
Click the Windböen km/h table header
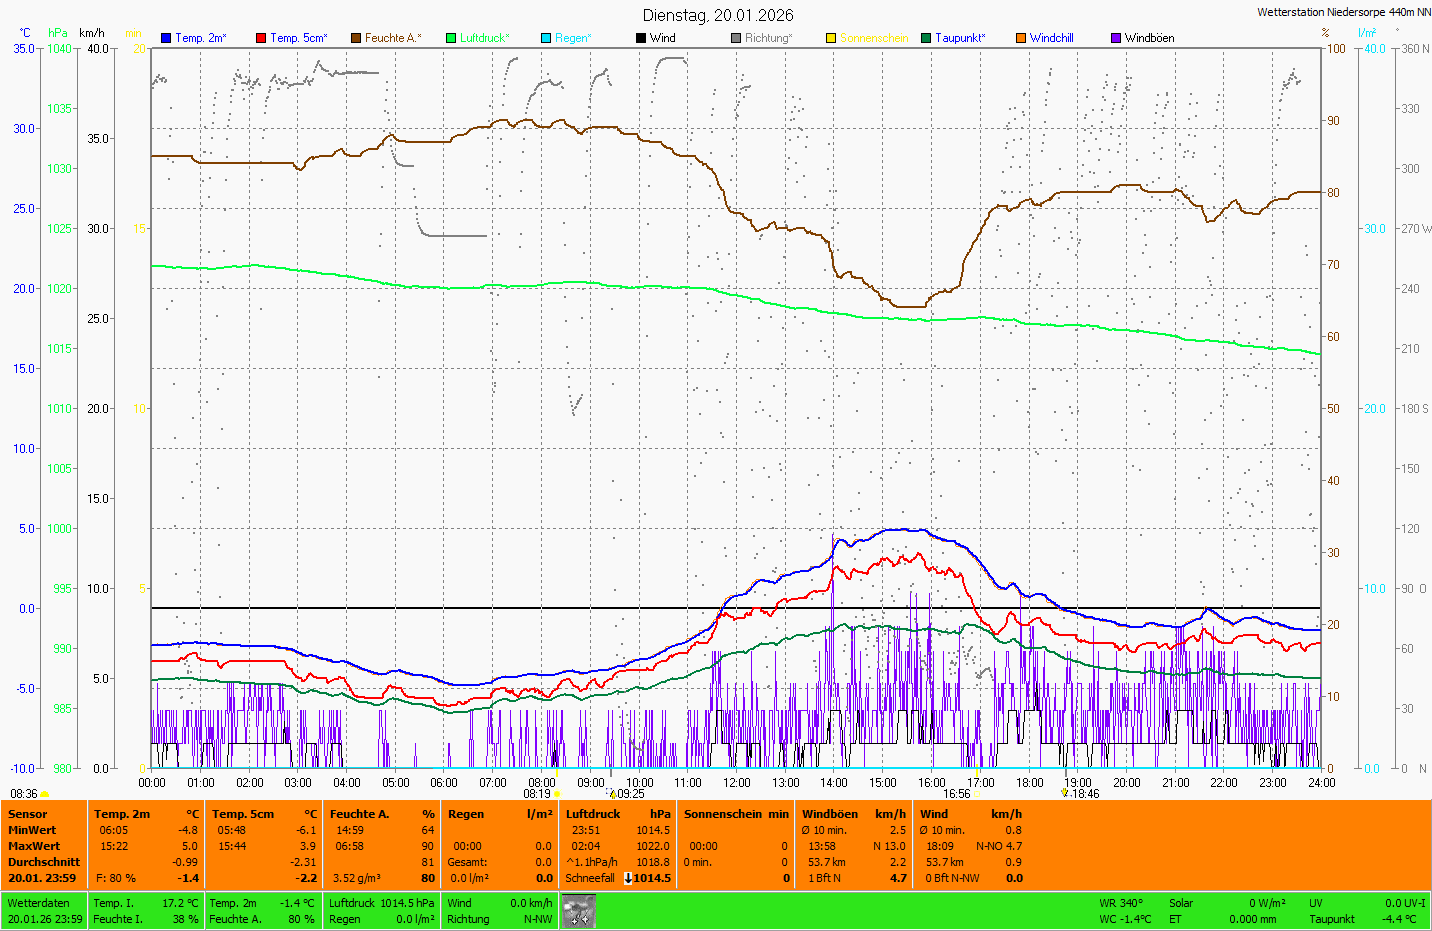[x=853, y=814]
